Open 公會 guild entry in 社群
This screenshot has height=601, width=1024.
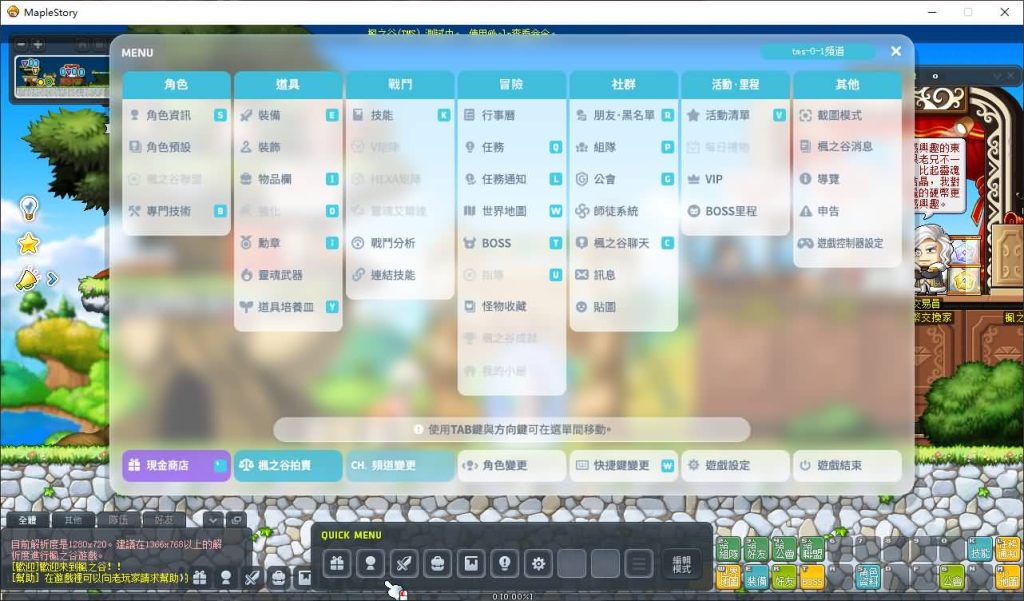click(624, 179)
